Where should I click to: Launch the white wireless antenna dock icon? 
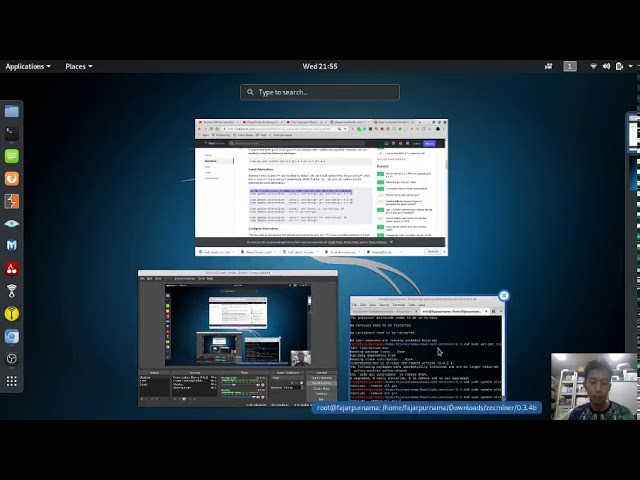[x=11, y=291]
